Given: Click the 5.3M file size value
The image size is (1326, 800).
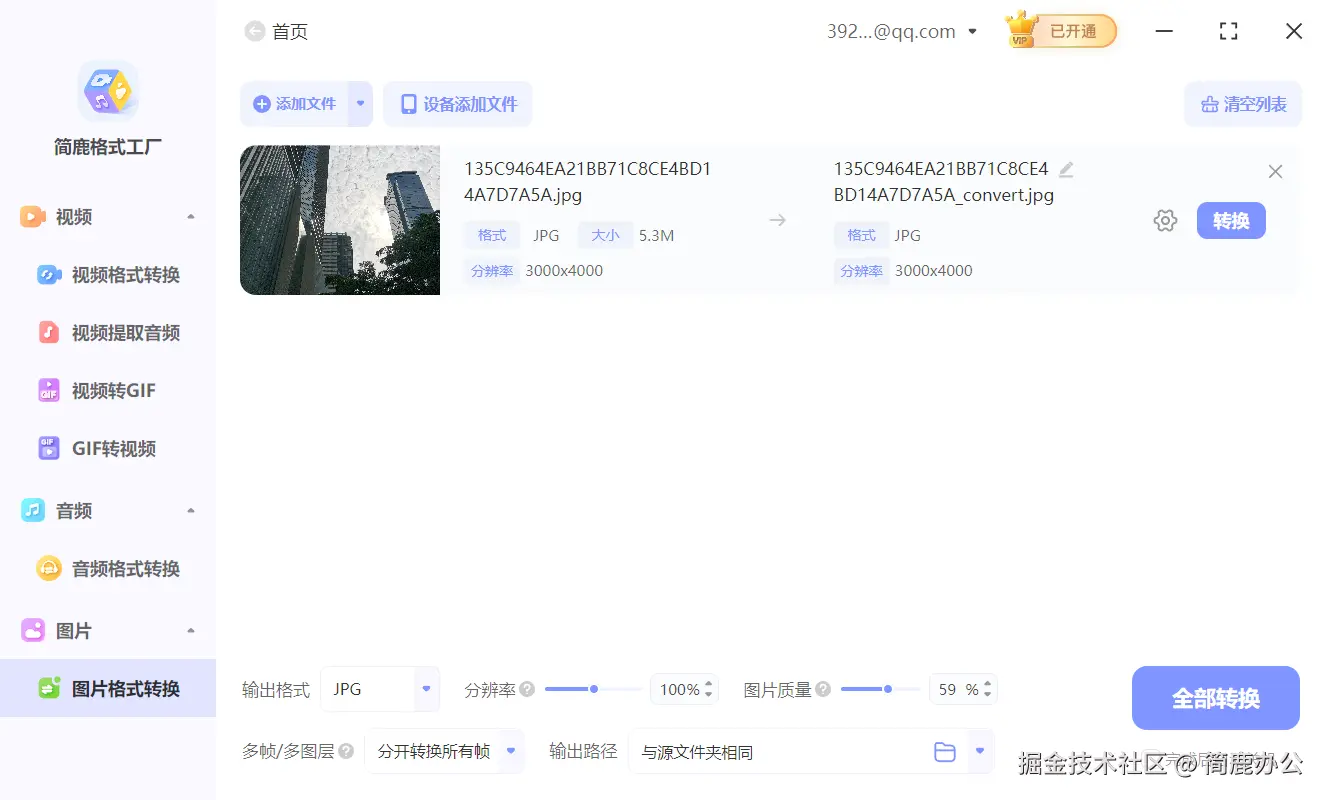Looking at the screenshot, I should click(x=656, y=236).
